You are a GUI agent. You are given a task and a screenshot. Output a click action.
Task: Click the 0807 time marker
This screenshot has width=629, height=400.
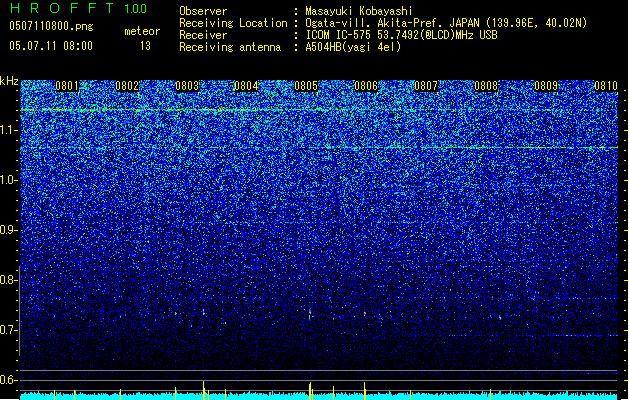pyautogui.click(x=426, y=86)
